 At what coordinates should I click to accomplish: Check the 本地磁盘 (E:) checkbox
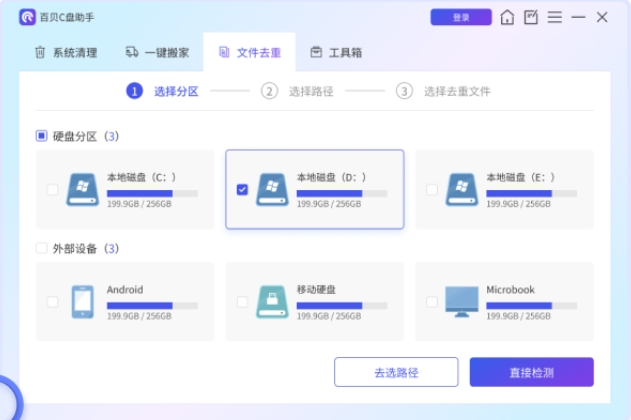point(432,189)
